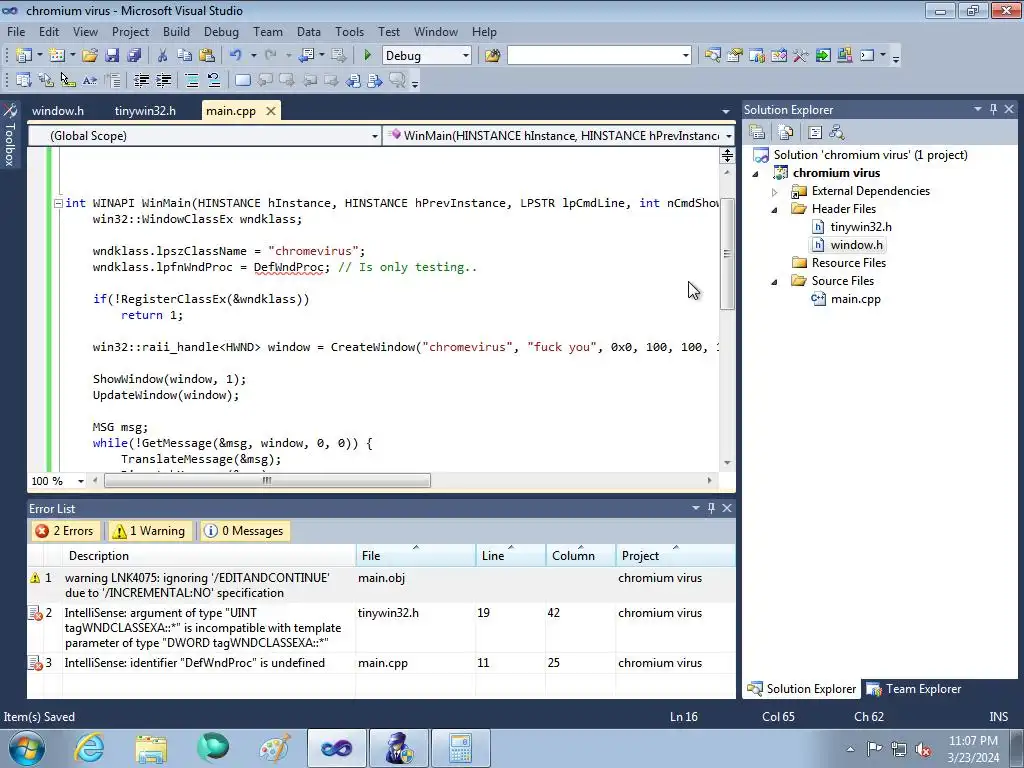Click the Navigate Backward icon
This screenshot has width=1024, height=768.
[x=306, y=56]
